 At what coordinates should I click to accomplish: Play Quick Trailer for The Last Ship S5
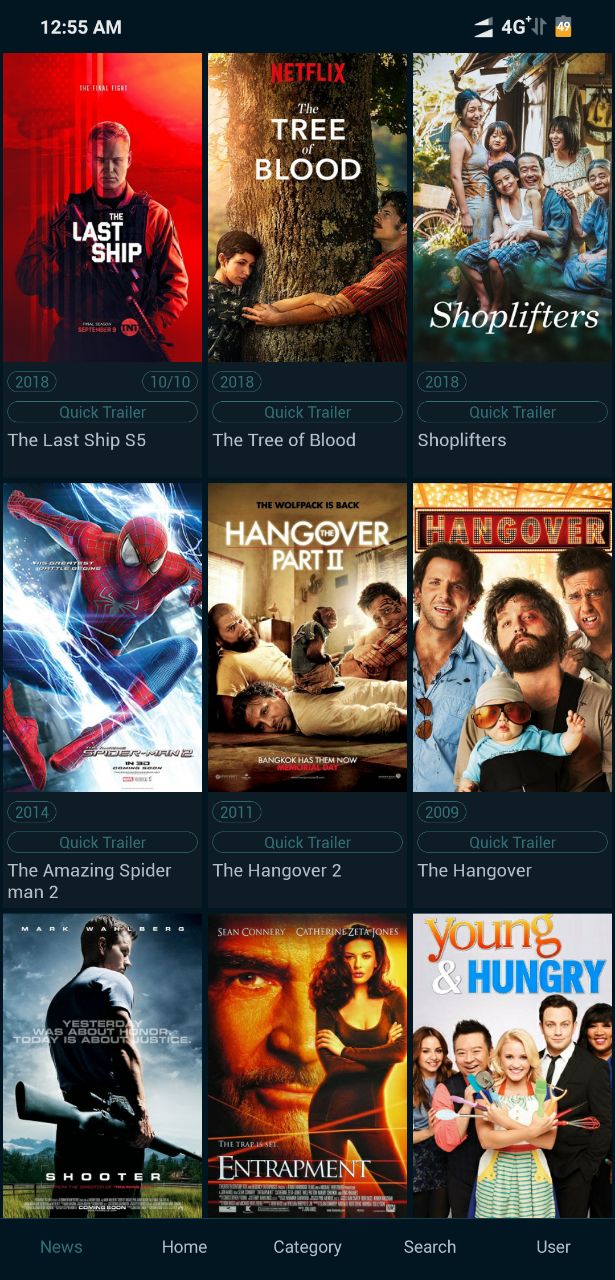pyautogui.click(x=102, y=412)
